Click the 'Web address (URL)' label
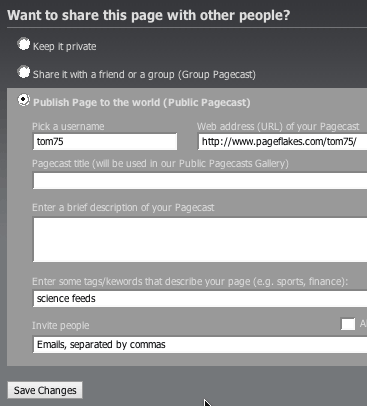Viewport: 367px width, 406px height. pos(278,126)
